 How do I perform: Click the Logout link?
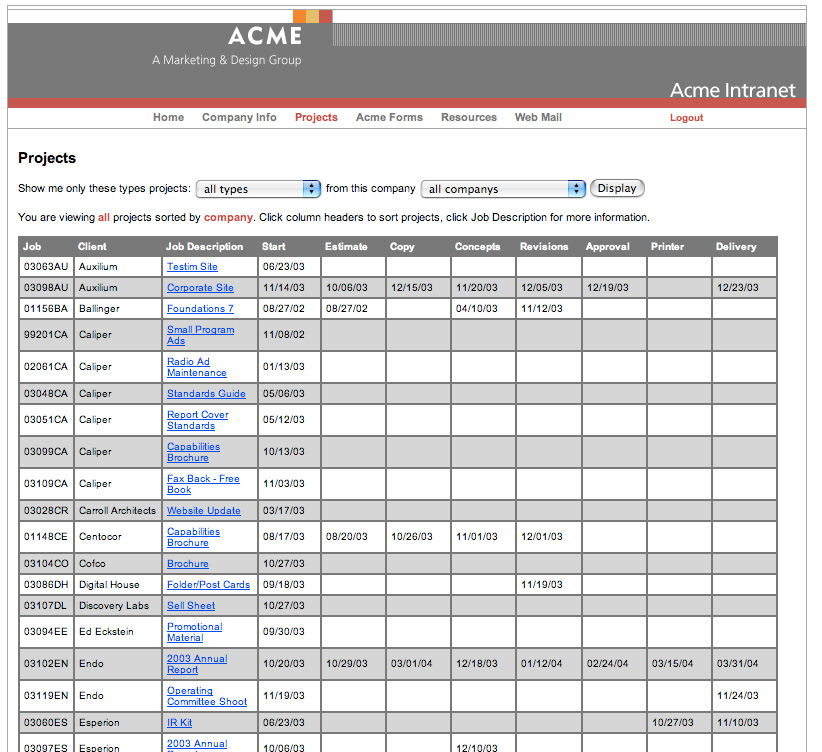pos(686,118)
